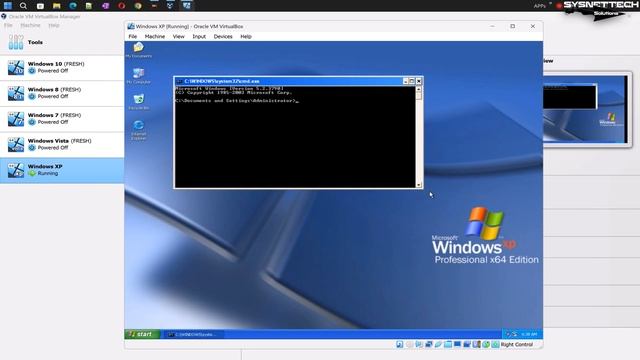Select Windows Vista (FRESH) VM in the list
Screen dimensions: 640x360
[x=62, y=144]
